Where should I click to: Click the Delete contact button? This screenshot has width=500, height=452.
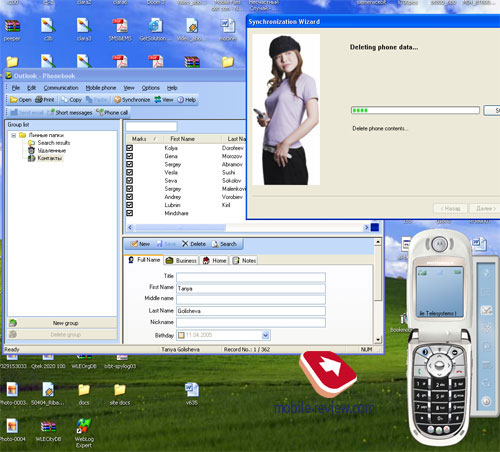[x=194, y=244]
